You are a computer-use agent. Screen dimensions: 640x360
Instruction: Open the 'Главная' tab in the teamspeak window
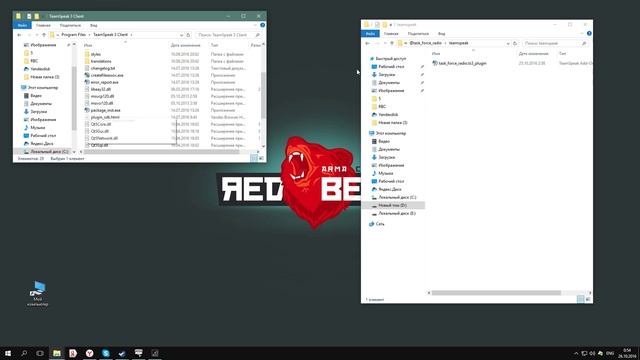(x=391, y=33)
